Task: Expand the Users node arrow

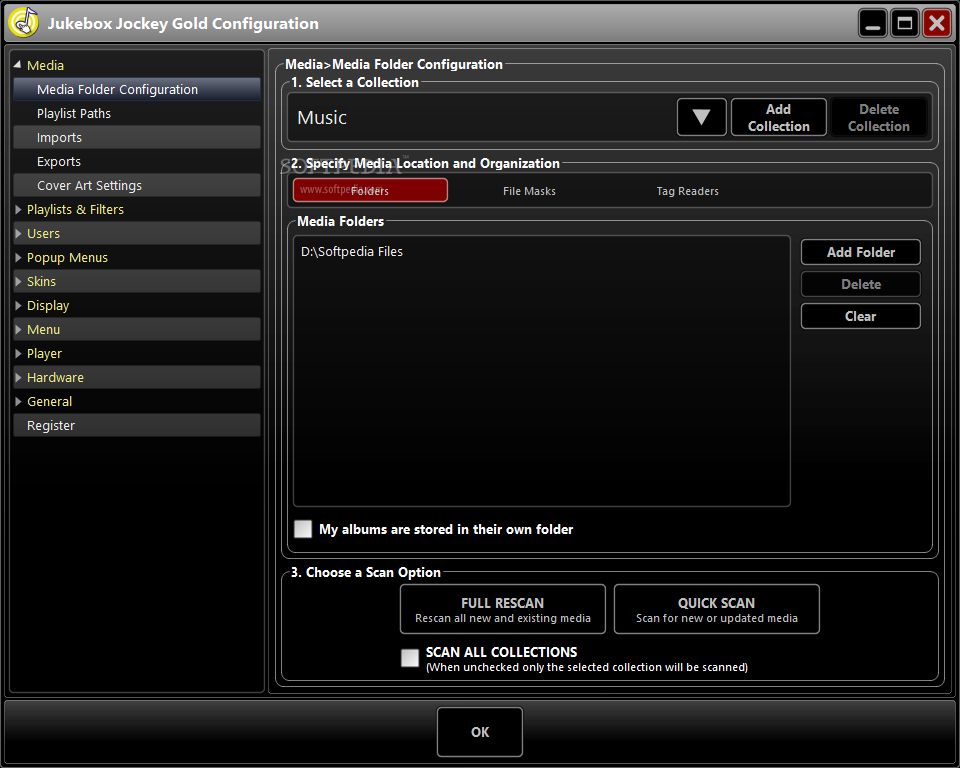Action: [18, 233]
